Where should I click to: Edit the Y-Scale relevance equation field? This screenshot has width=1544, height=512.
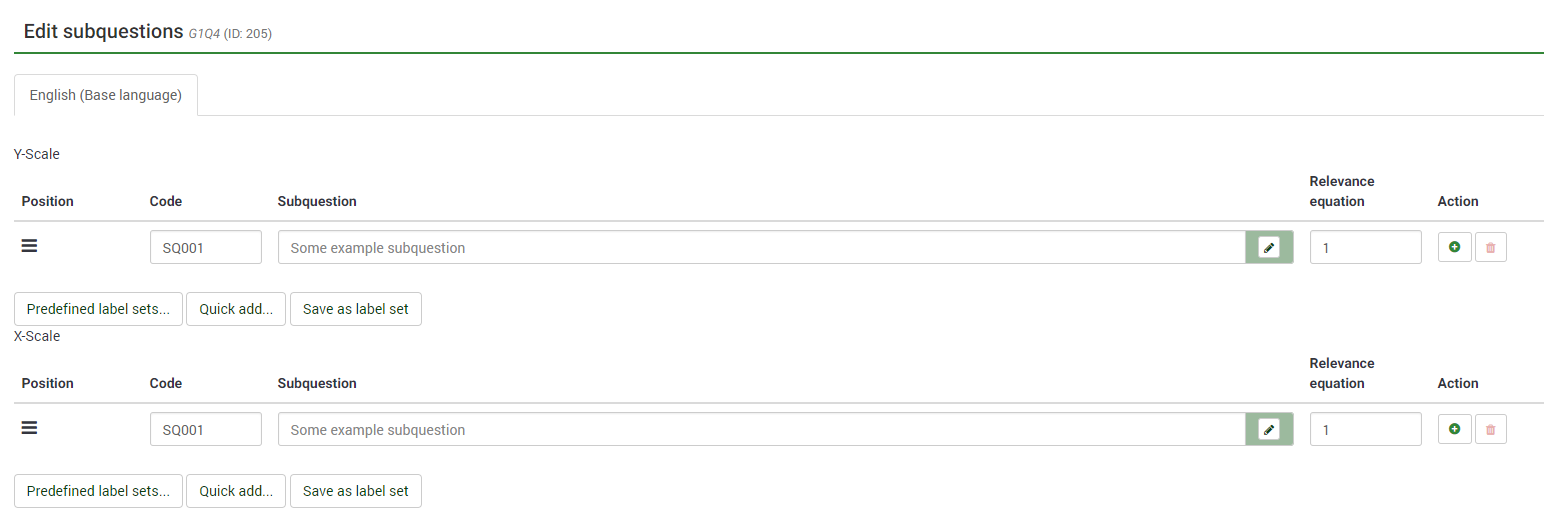1365,248
